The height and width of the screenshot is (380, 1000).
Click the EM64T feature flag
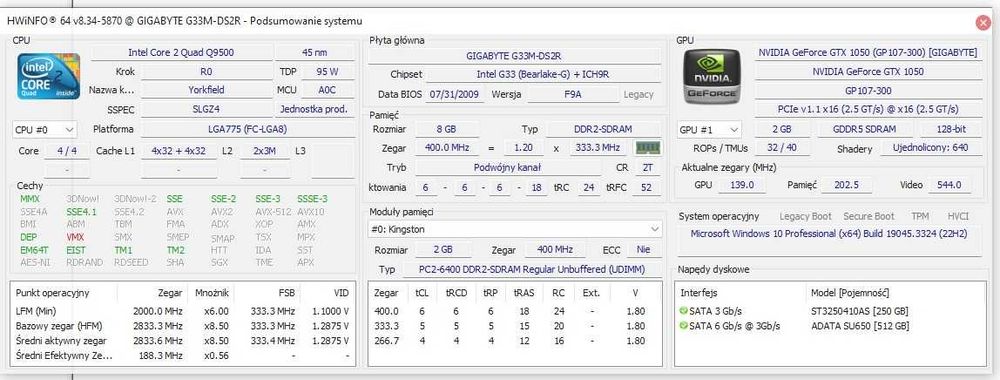pos(34,250)
